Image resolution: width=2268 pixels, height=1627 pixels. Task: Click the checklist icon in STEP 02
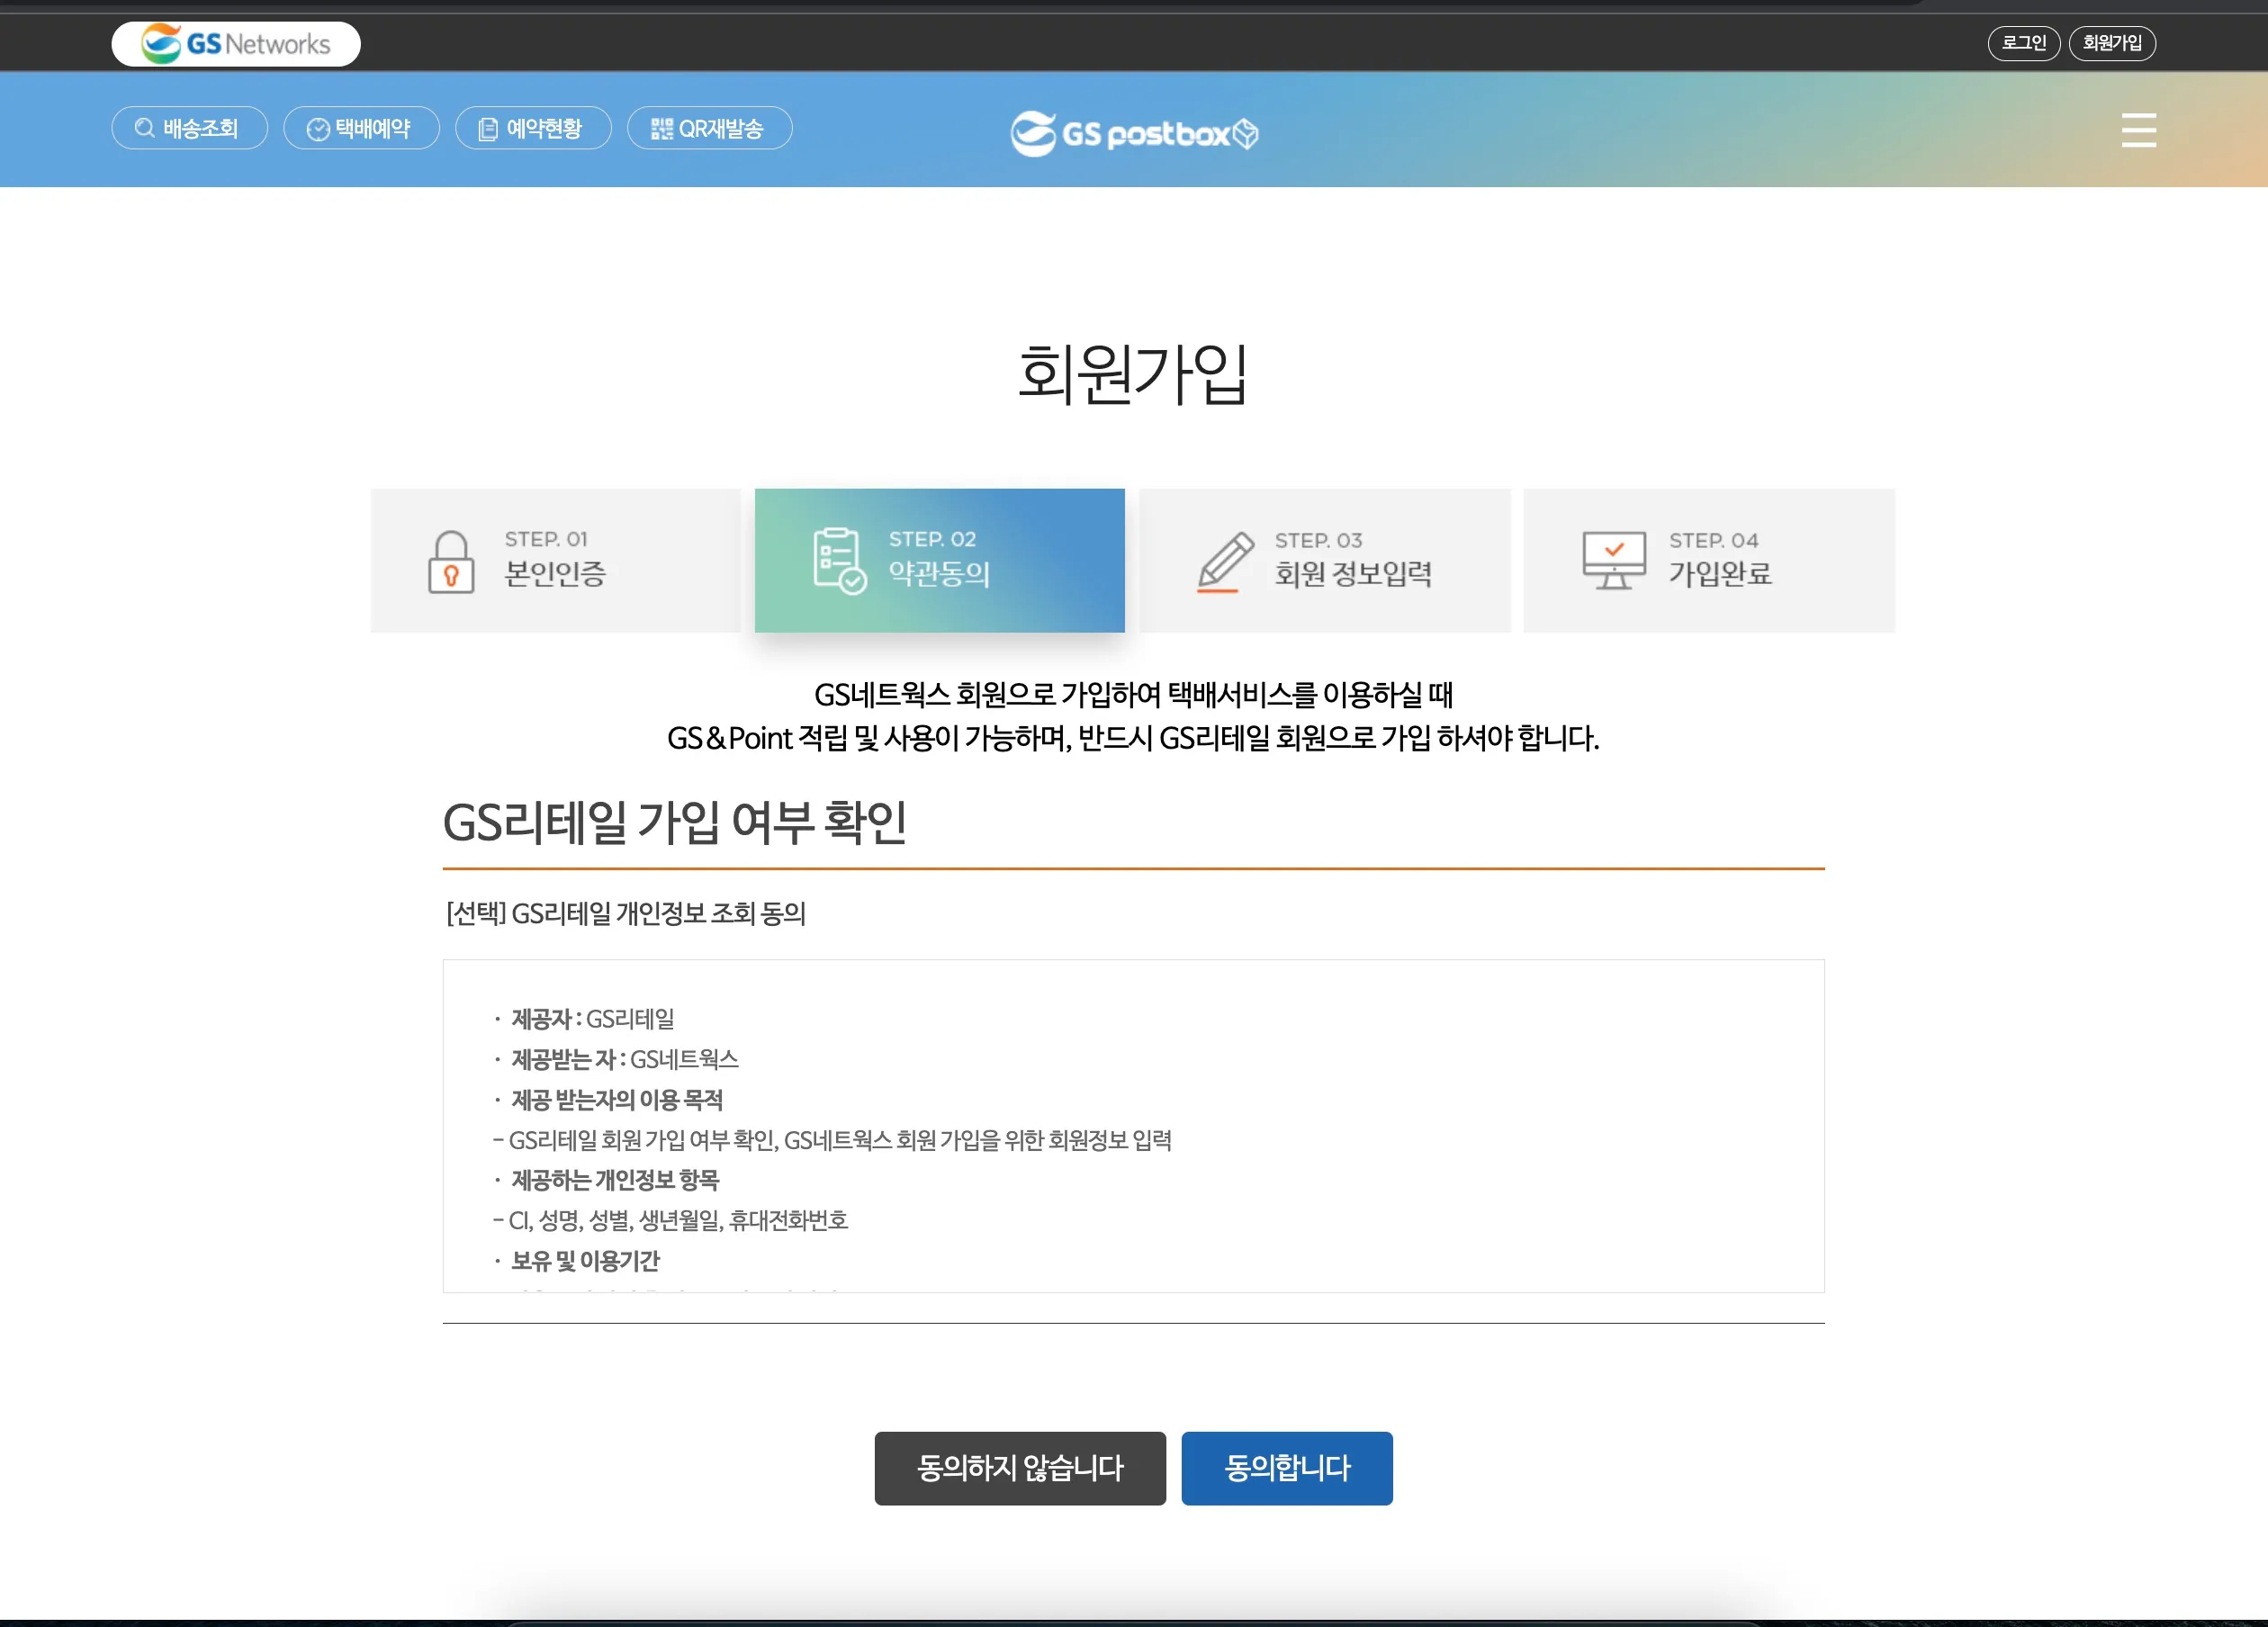[839, 560]
